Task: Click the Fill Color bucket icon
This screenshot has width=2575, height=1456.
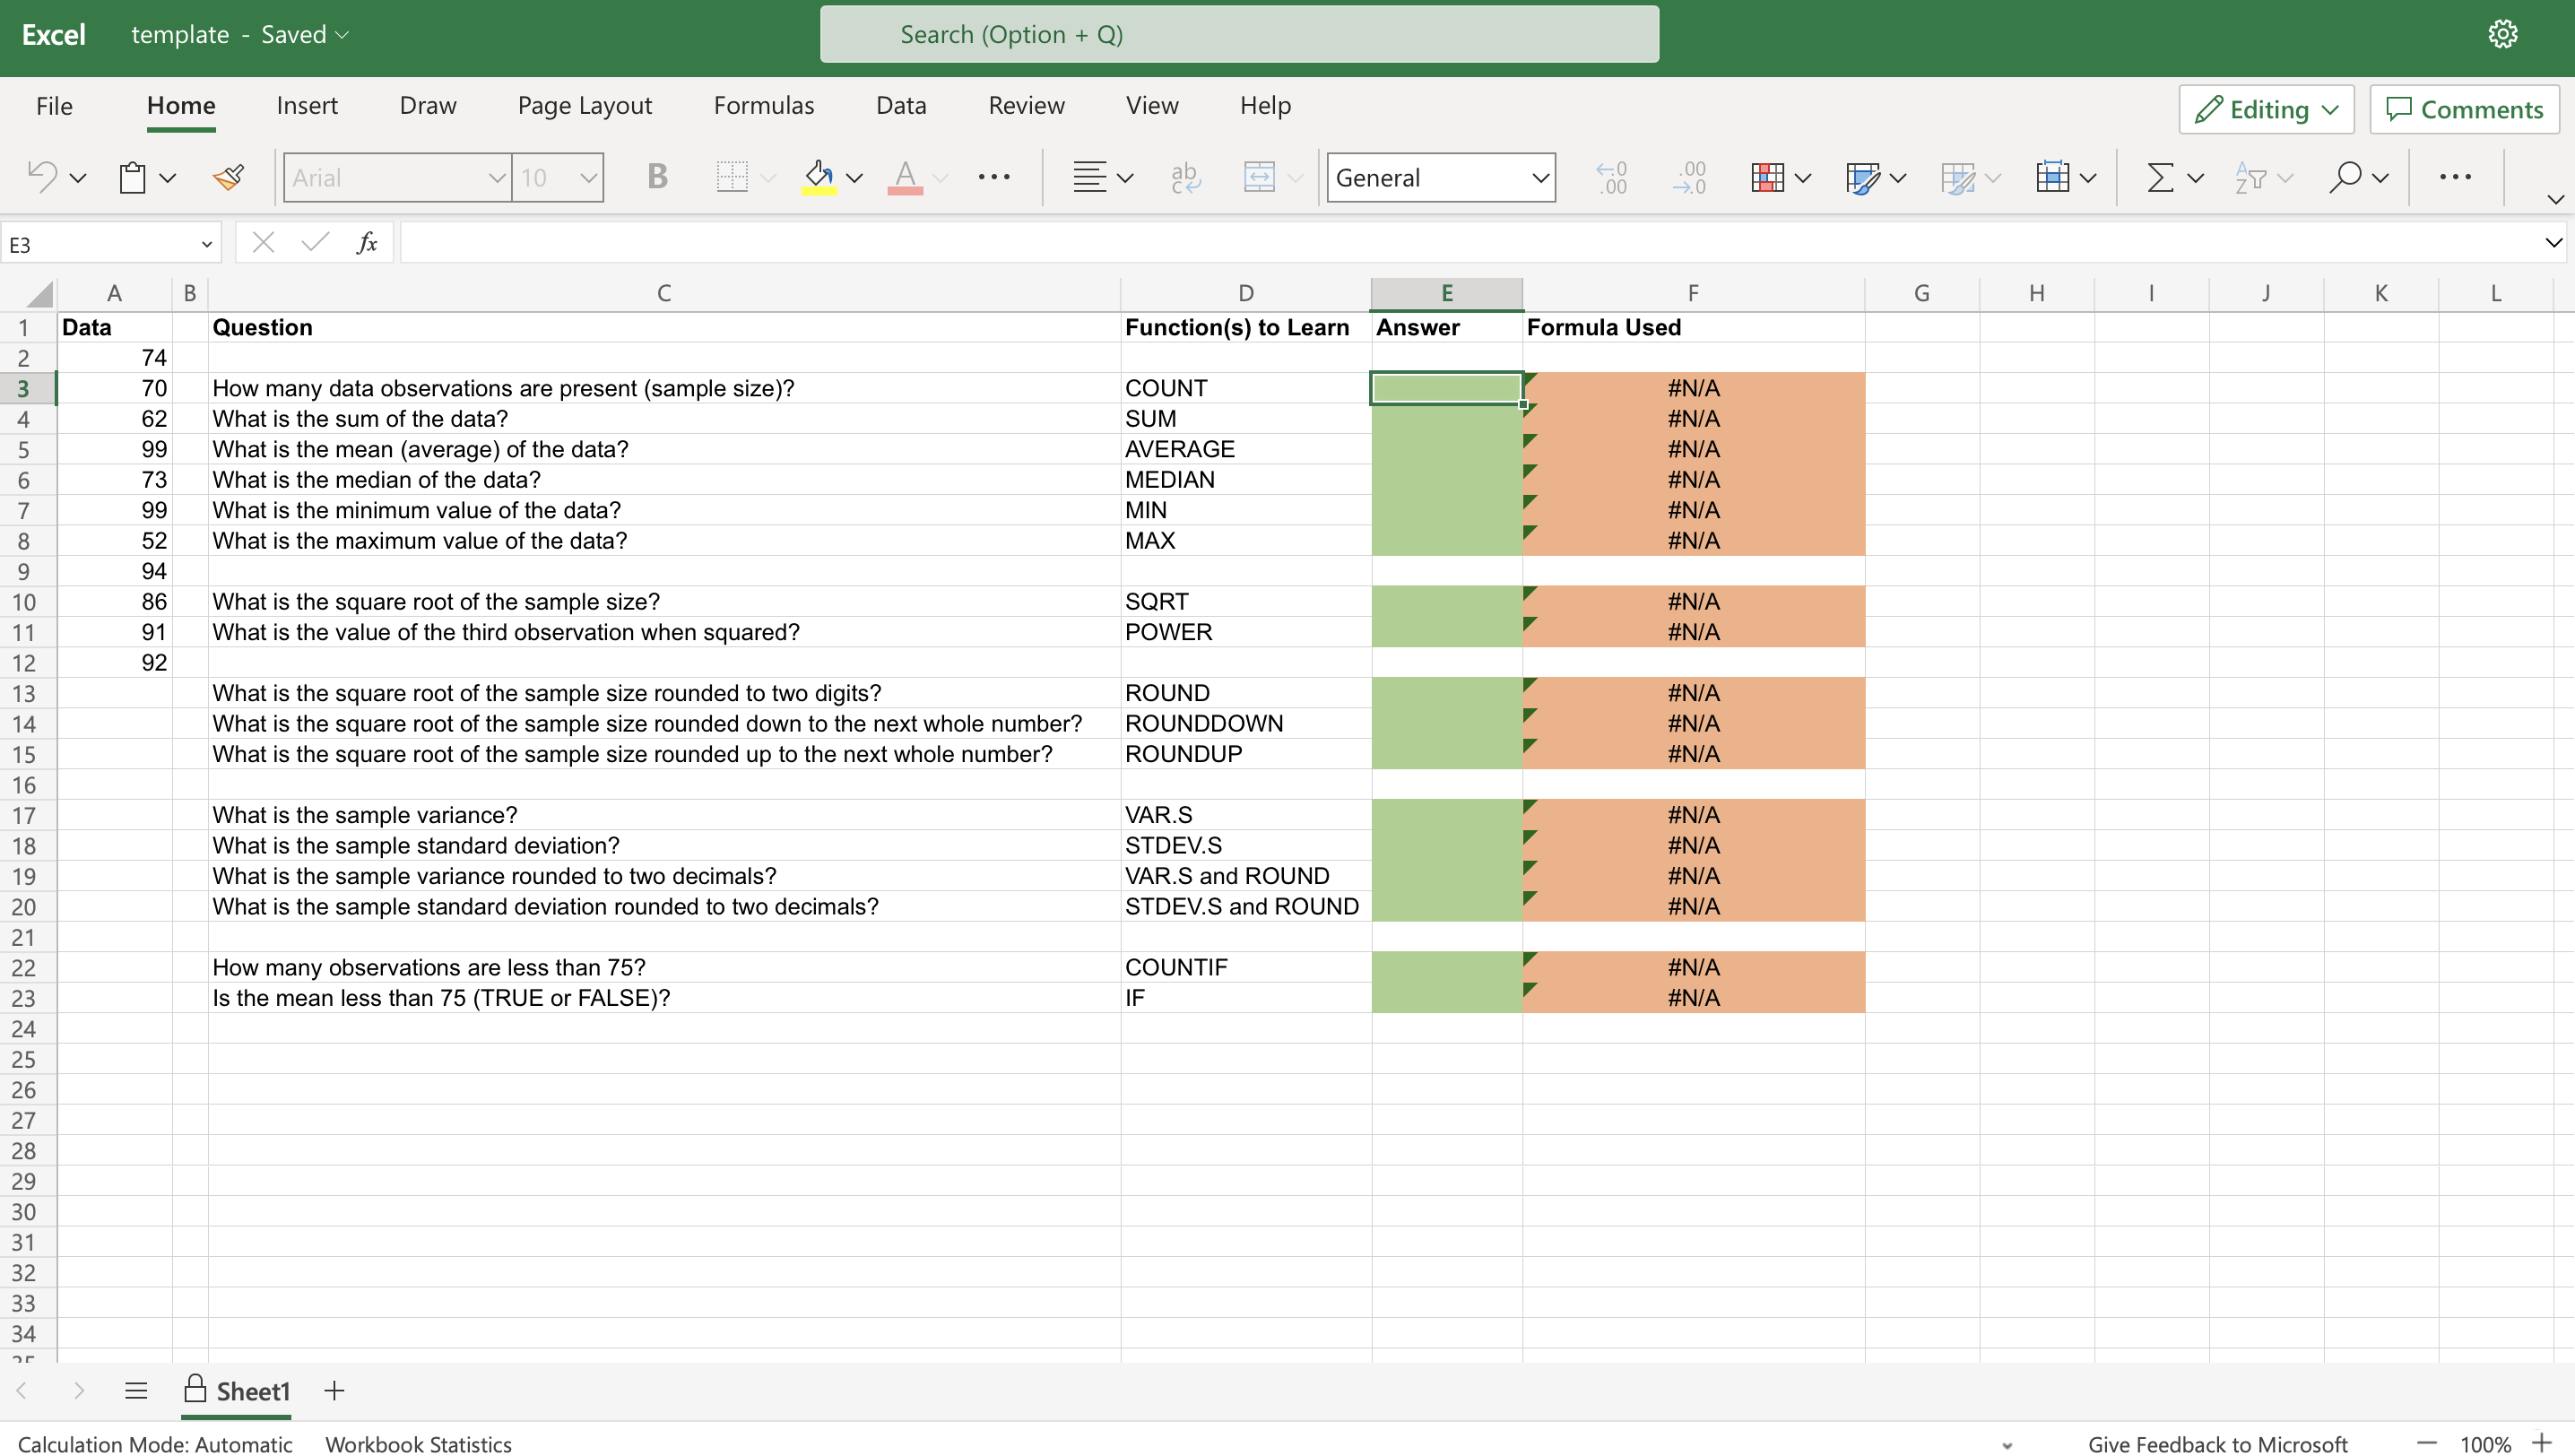Action: coord(820,175)
